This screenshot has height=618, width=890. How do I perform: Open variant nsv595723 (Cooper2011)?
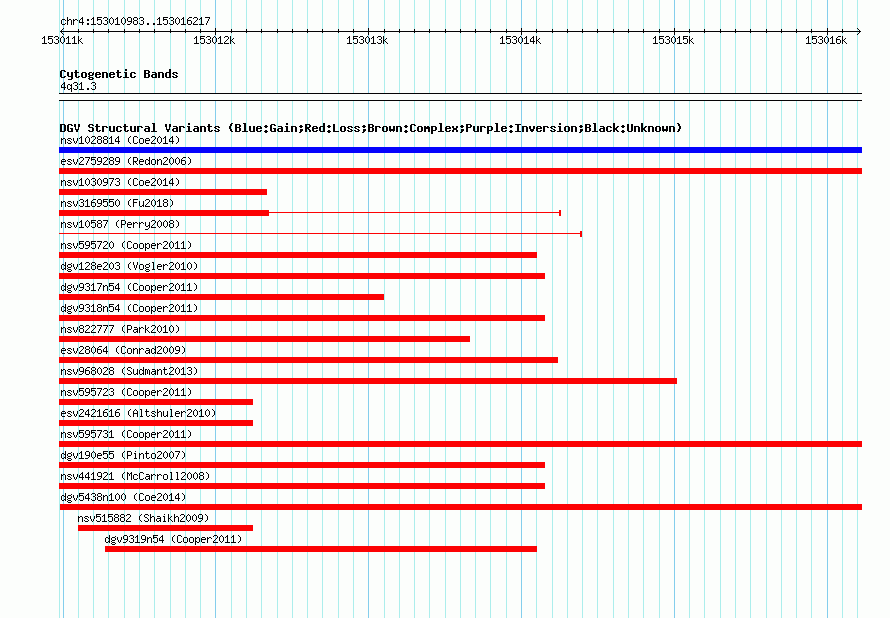[126, 392]
